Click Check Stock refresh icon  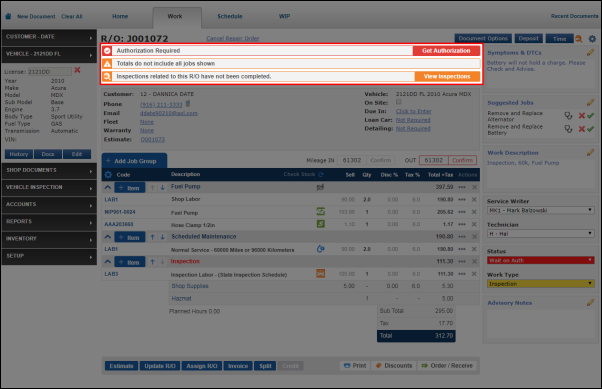321,174
